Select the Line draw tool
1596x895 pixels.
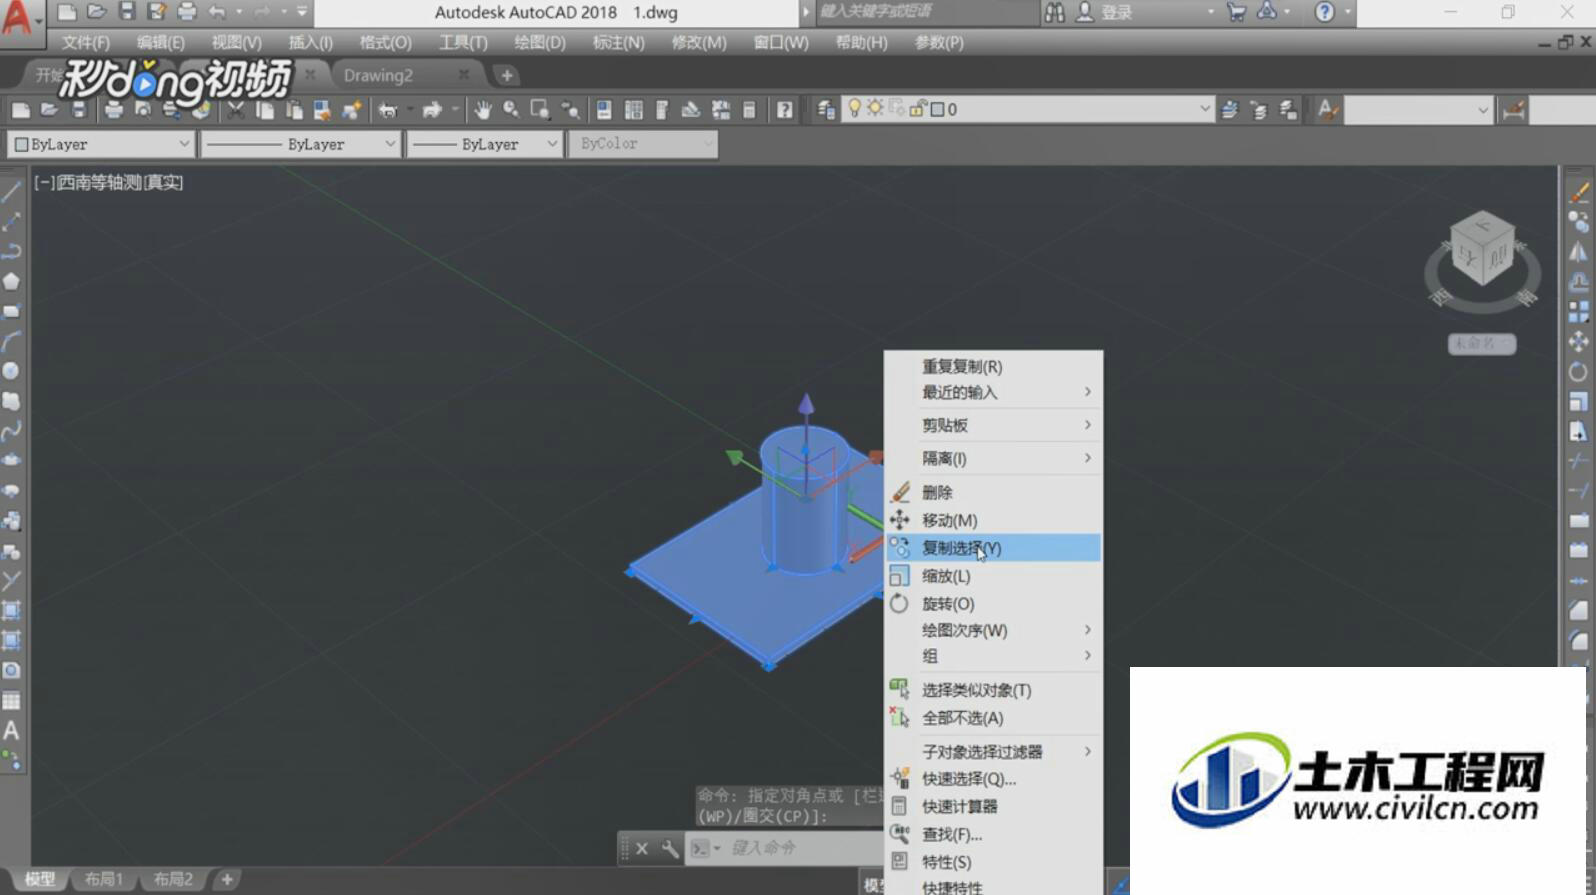coord(11,192)
